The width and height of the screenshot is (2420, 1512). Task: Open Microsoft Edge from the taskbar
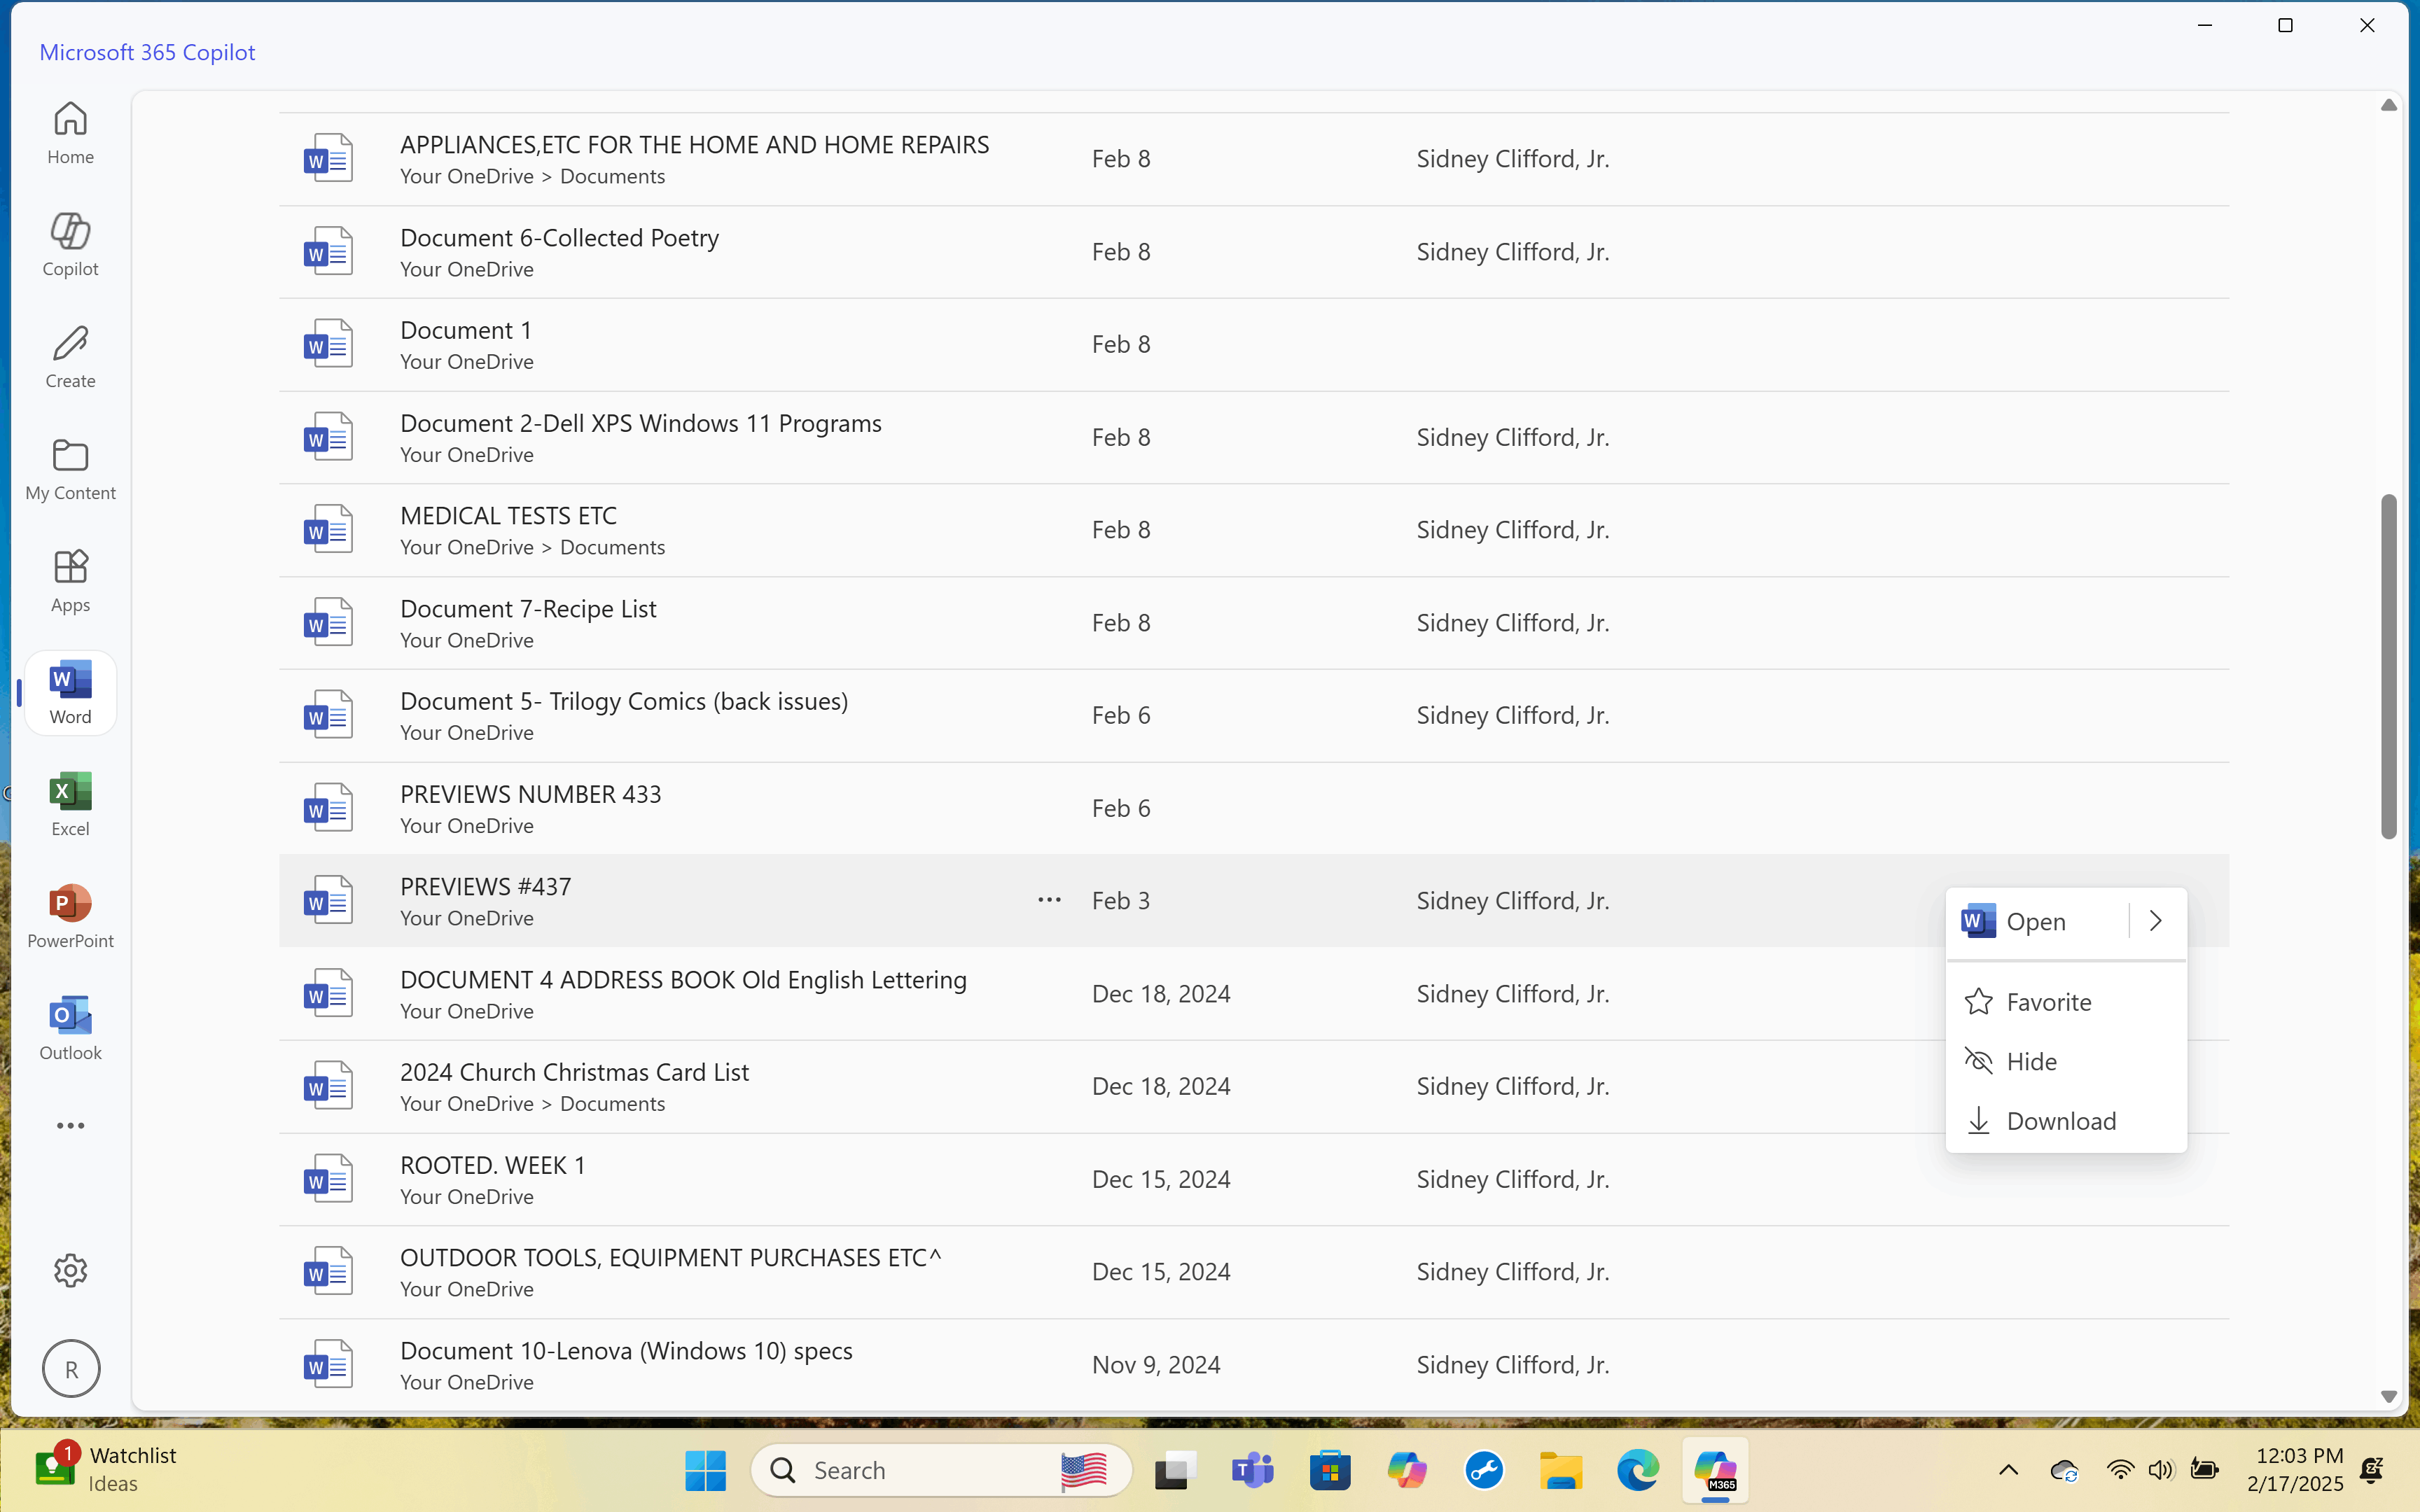click(1638, 1470)
